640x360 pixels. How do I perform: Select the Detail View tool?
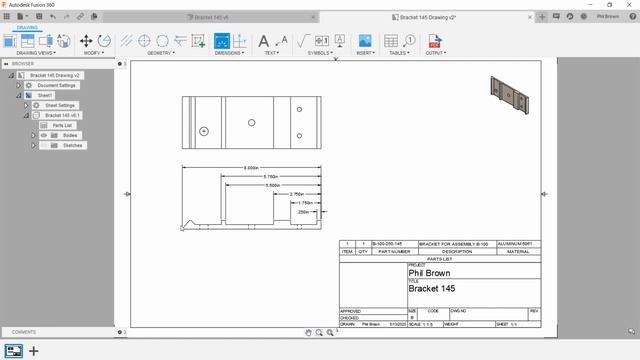coord(64,41)
